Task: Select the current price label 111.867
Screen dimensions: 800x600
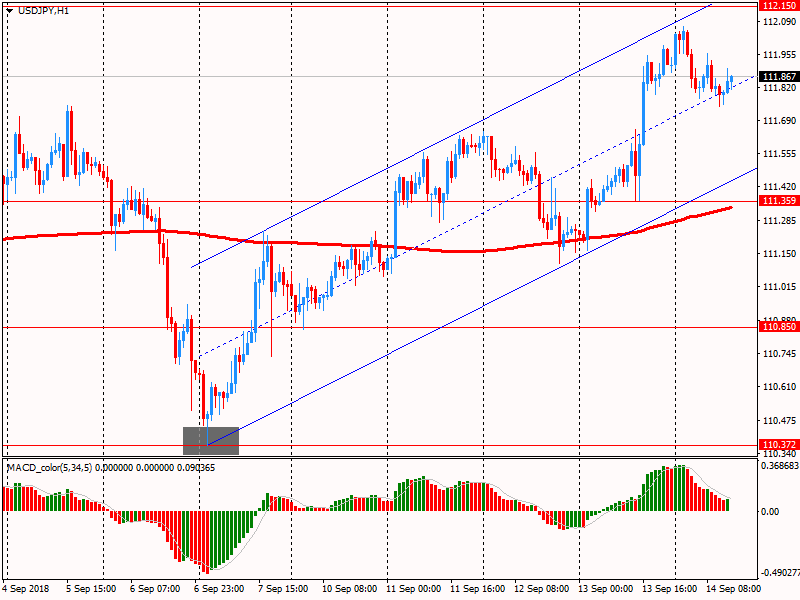Action: tap(779, 77)
